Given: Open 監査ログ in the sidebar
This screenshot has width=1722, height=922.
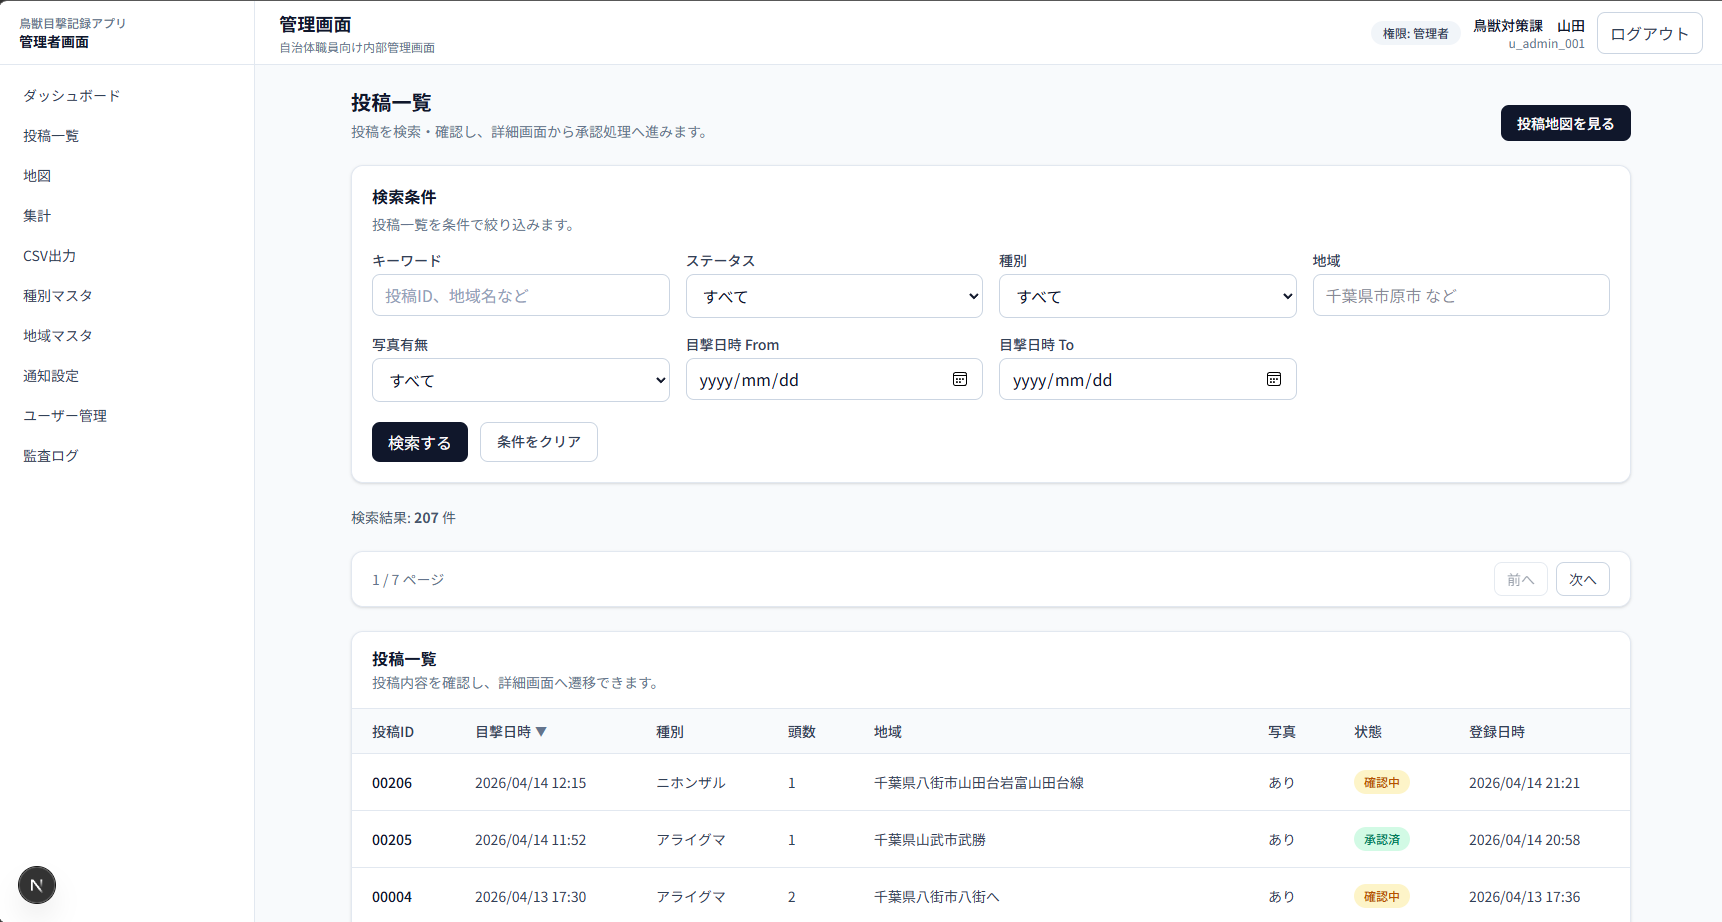Looking at the screenshot, I should [51, 456].
